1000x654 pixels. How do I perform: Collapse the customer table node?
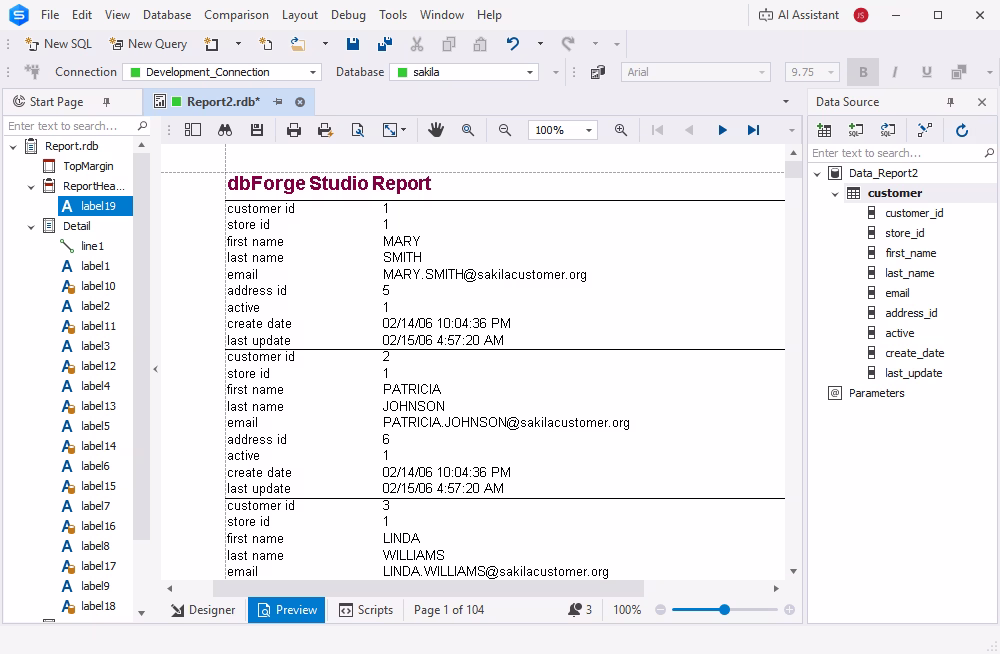pos(835,193)
